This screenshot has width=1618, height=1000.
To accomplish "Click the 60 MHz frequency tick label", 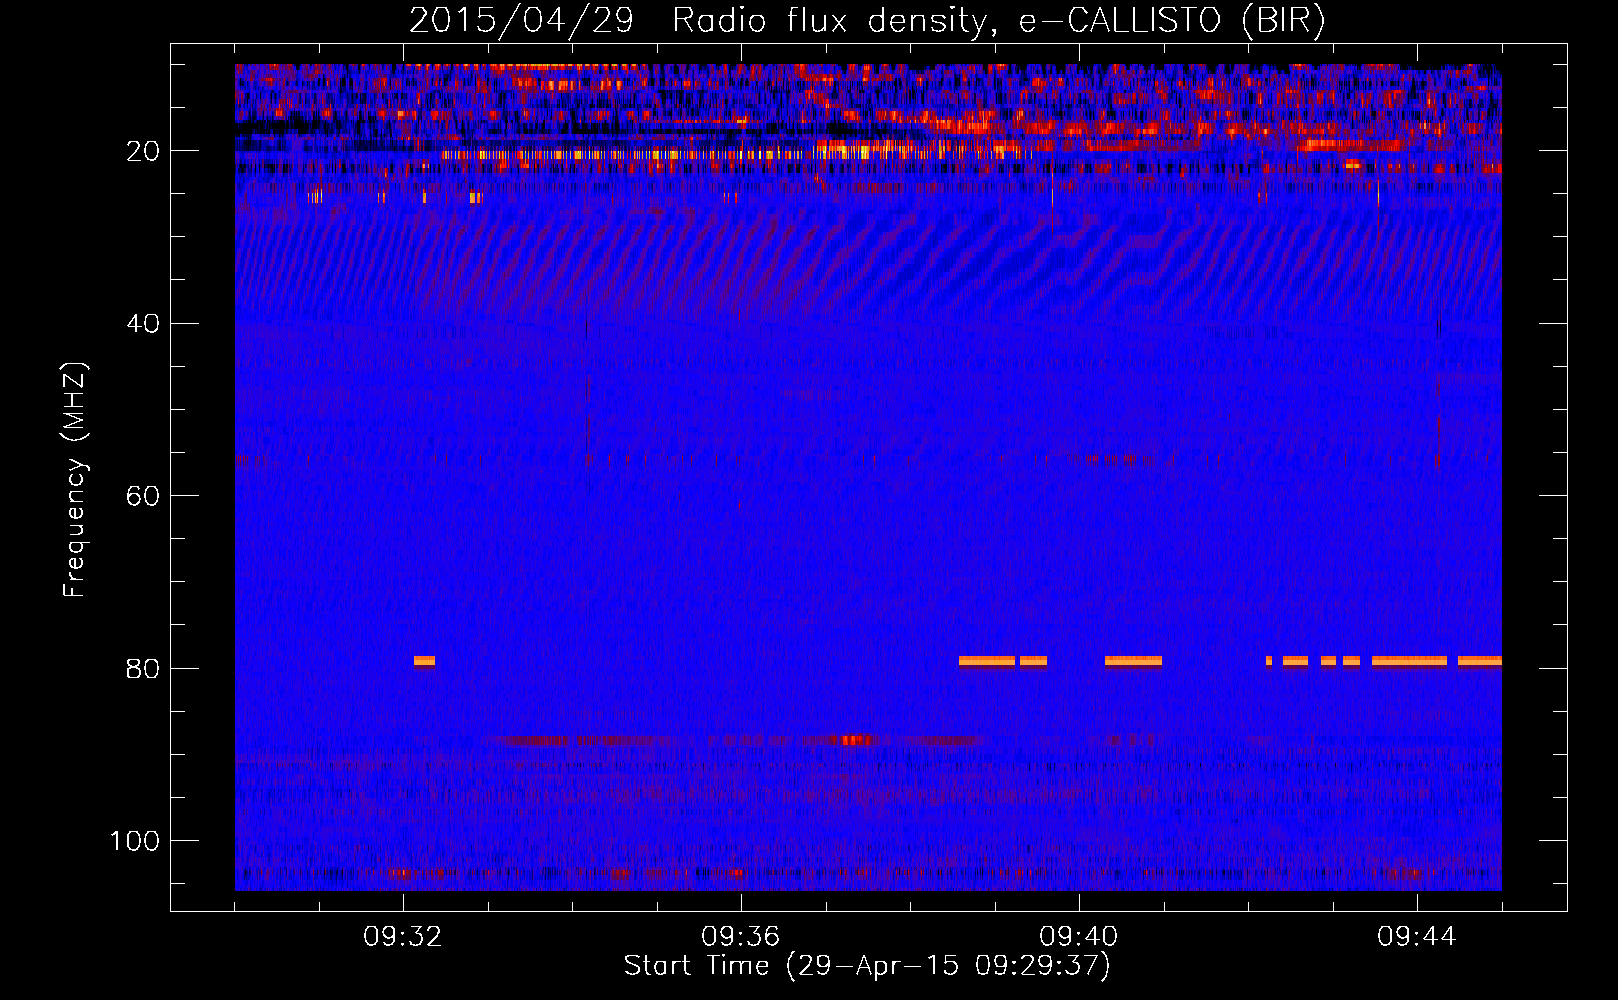I will [143, 497].
